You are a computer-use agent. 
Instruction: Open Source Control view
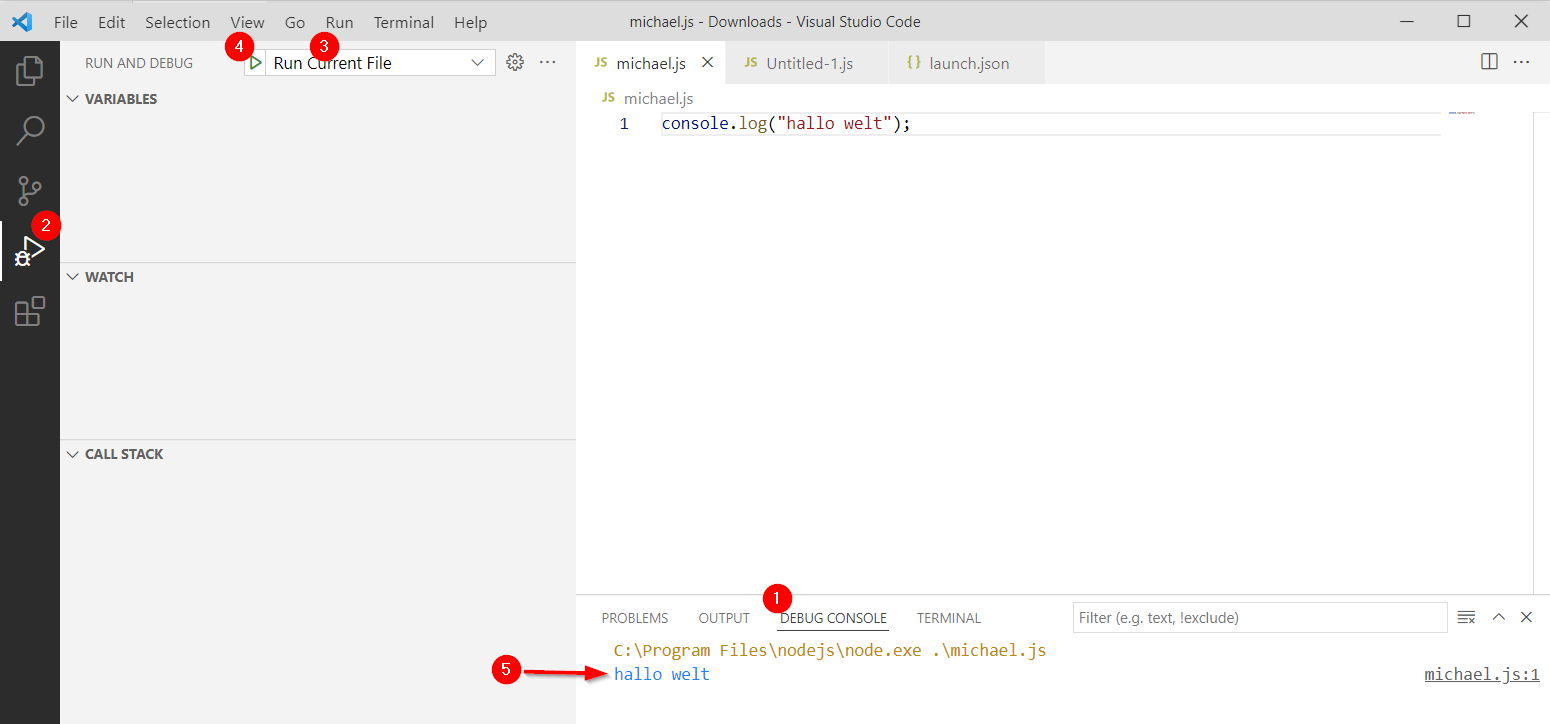[x=30, y=190]
